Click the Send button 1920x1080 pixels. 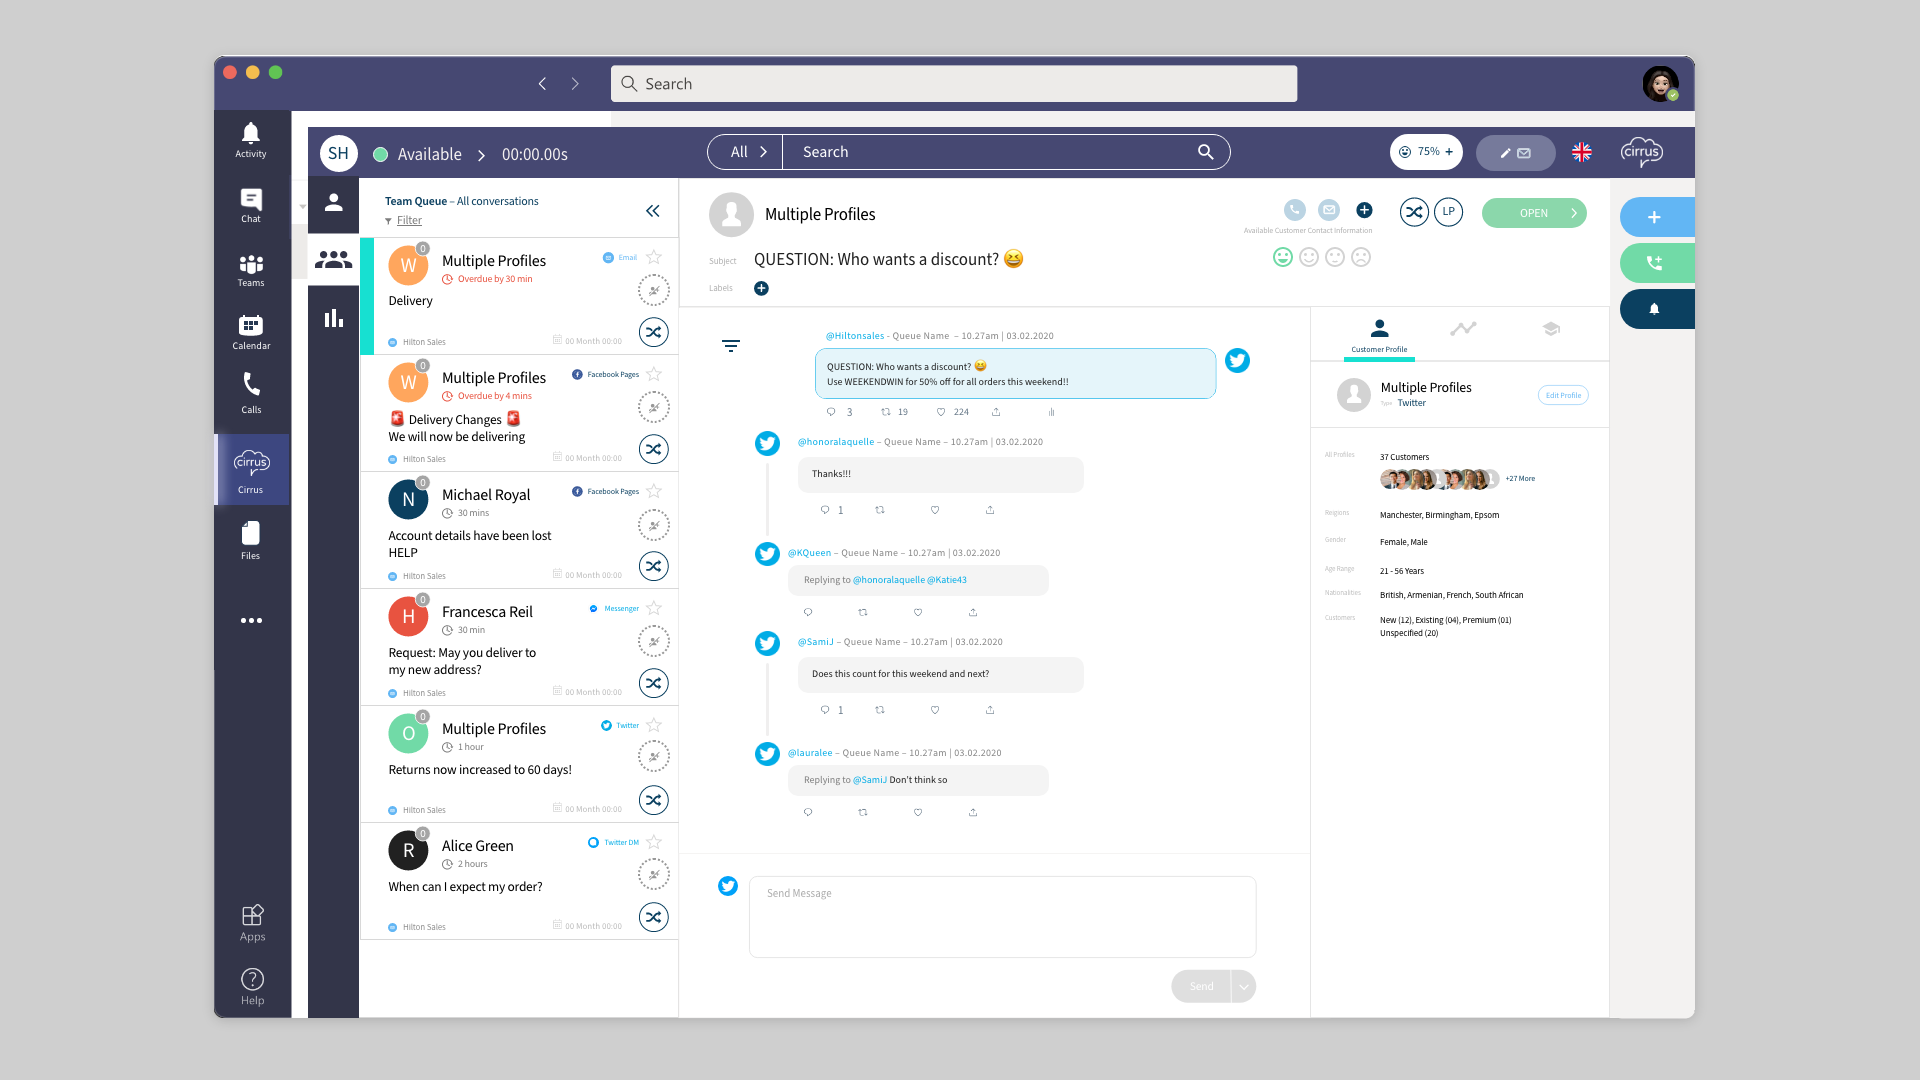[x=1201, y=987]
